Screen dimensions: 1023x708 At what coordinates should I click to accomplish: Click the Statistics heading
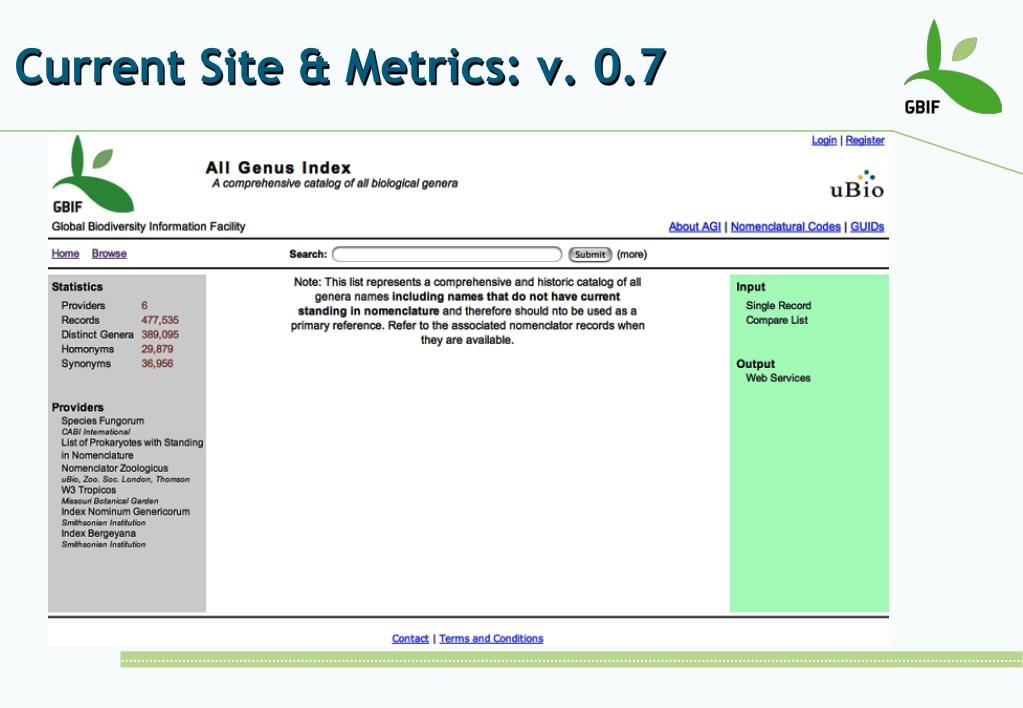click(77, 286)
